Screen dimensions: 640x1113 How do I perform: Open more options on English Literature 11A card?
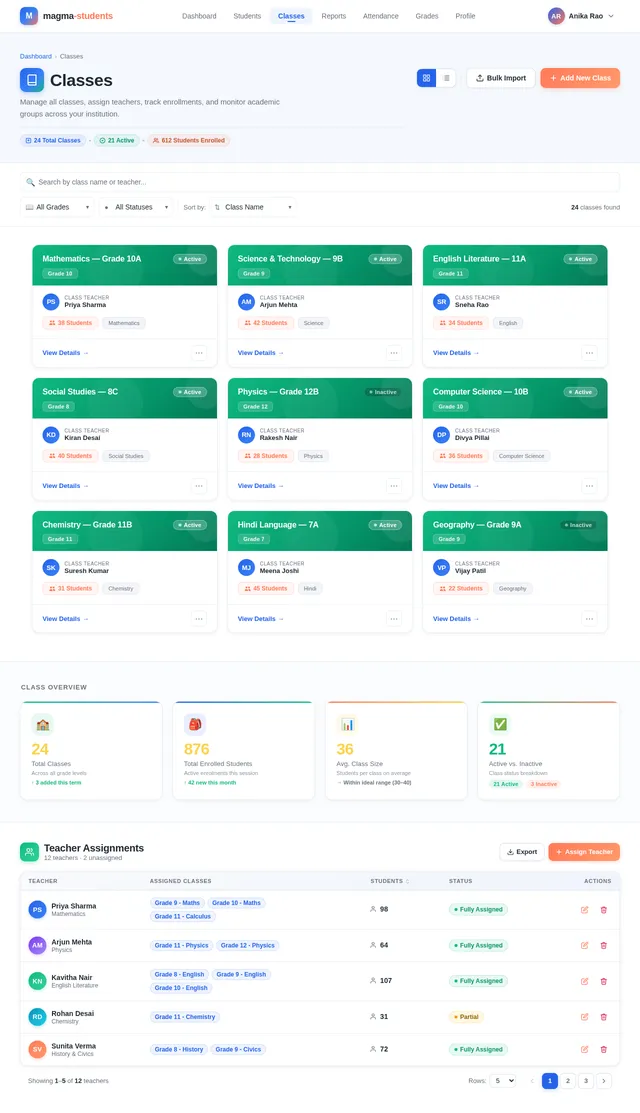(589, 353)
